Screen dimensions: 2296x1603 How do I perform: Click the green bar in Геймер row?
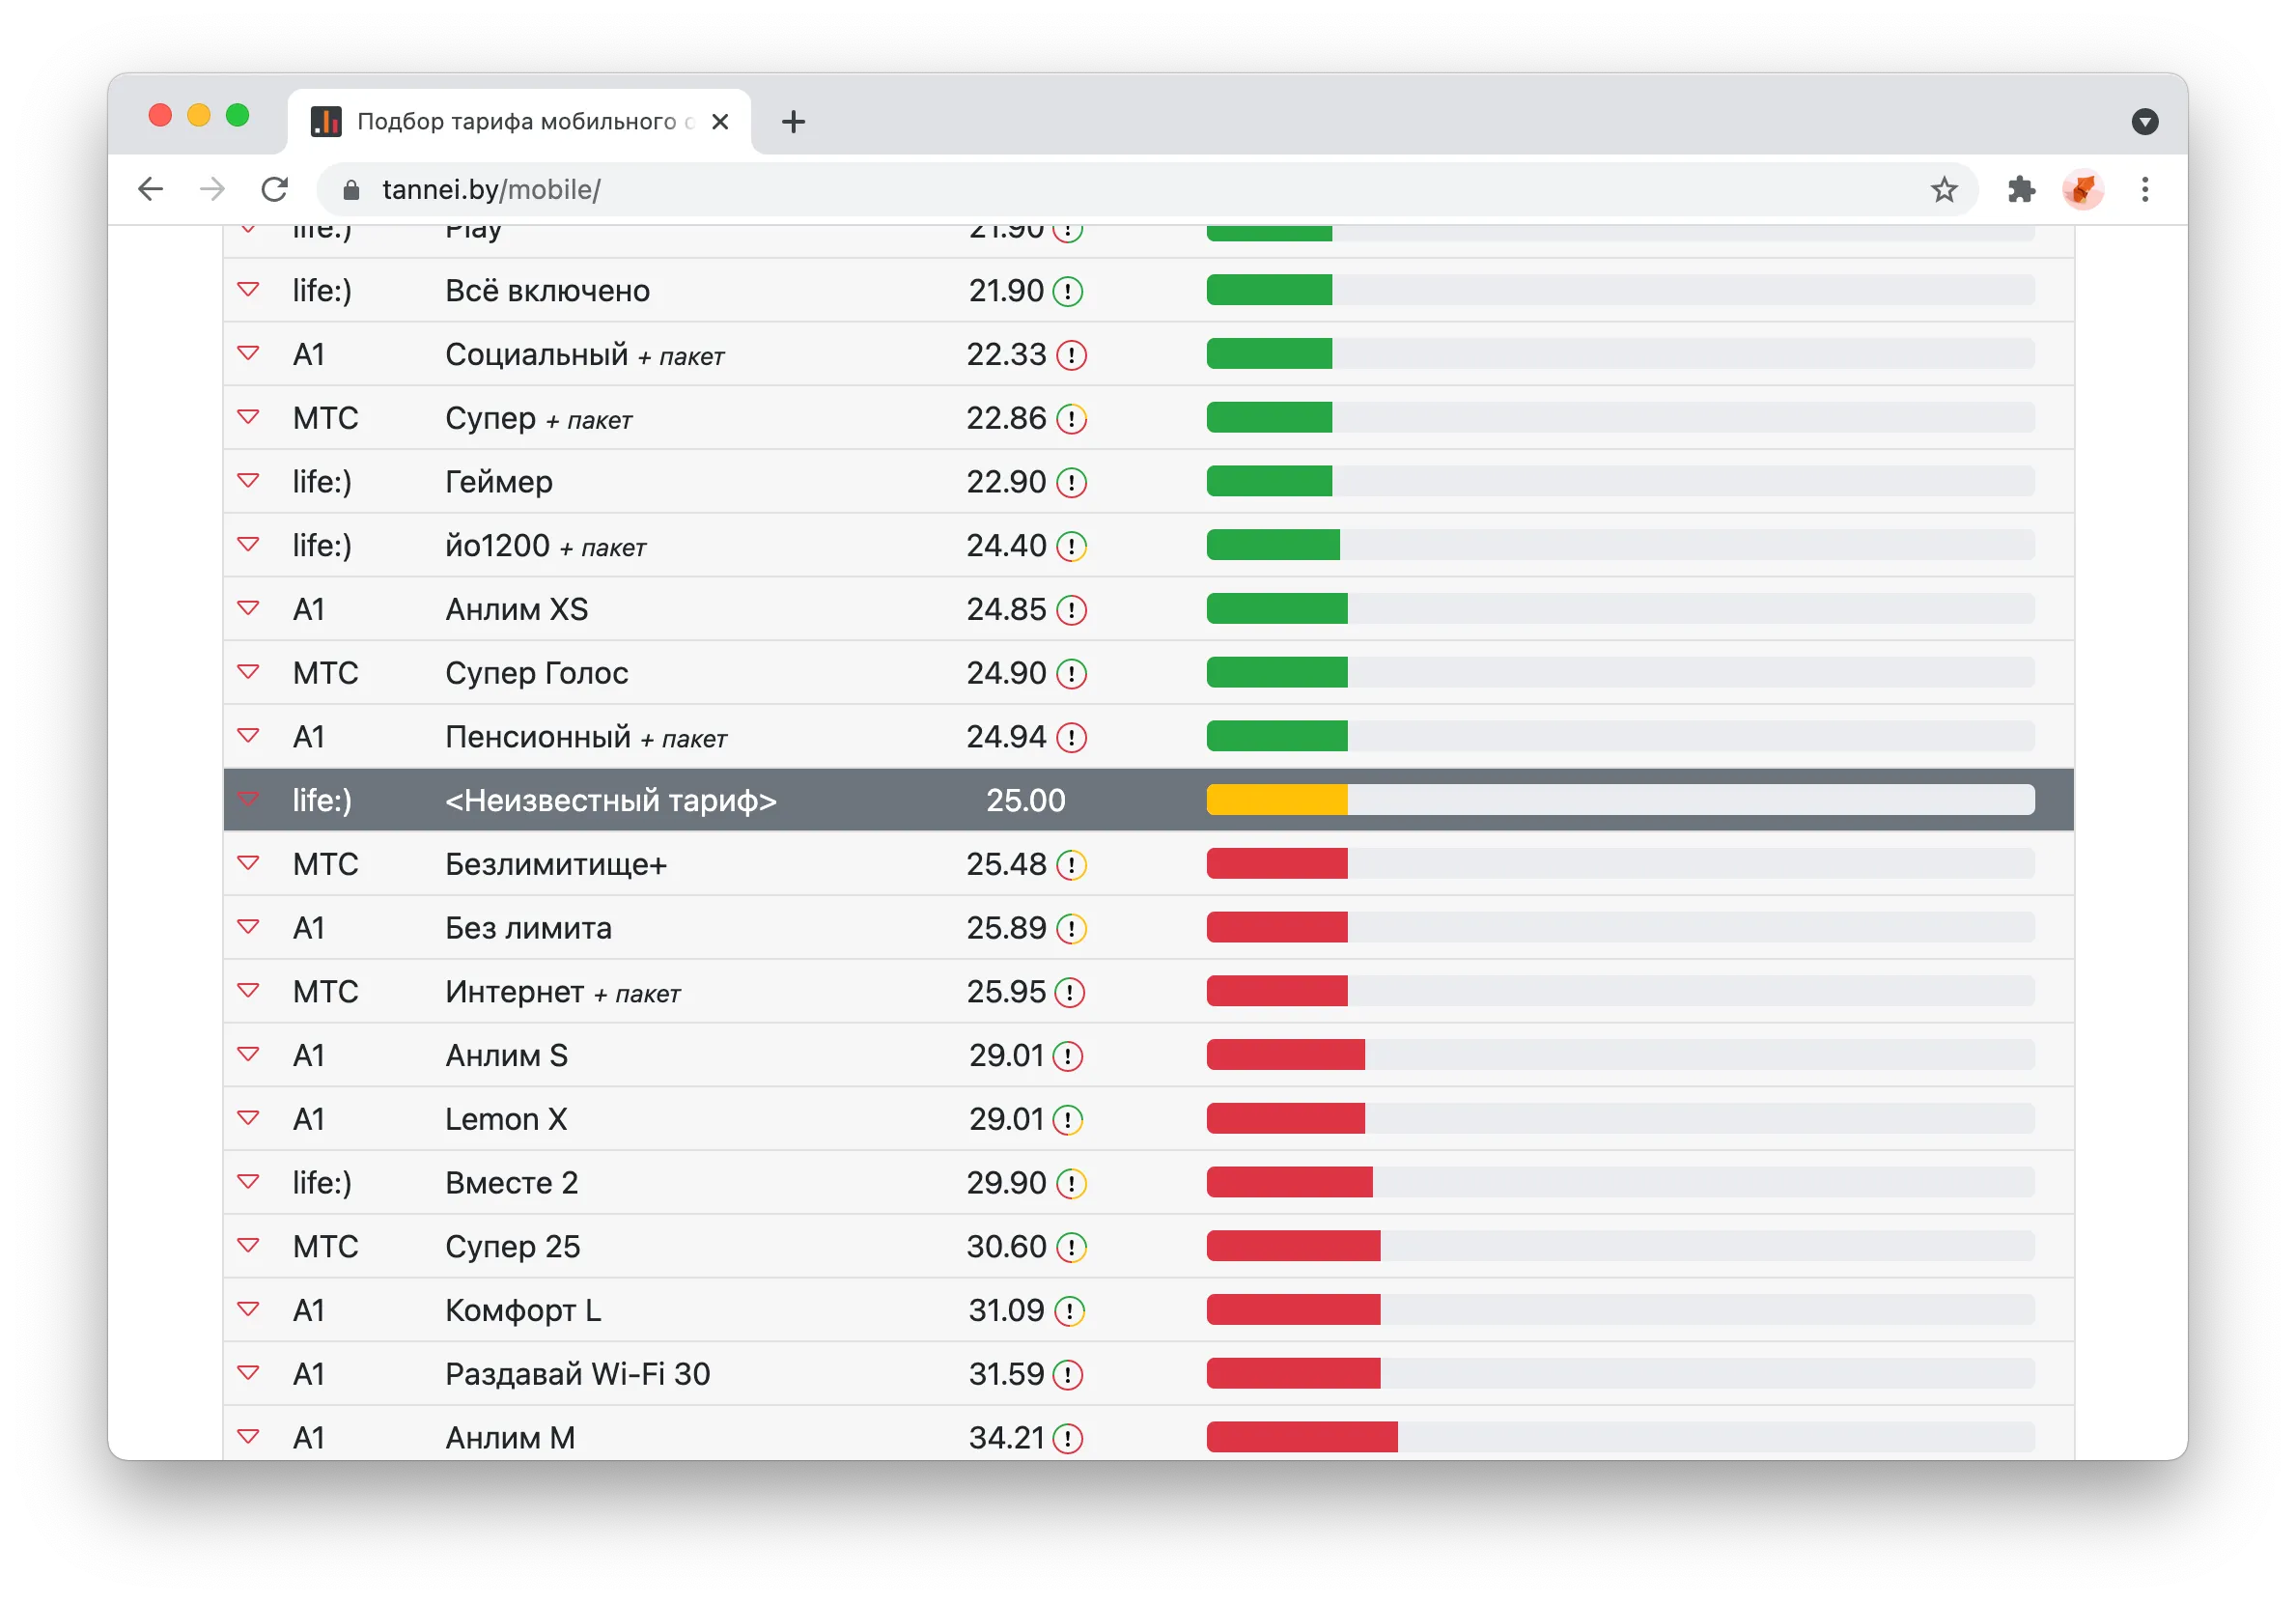1269,481
